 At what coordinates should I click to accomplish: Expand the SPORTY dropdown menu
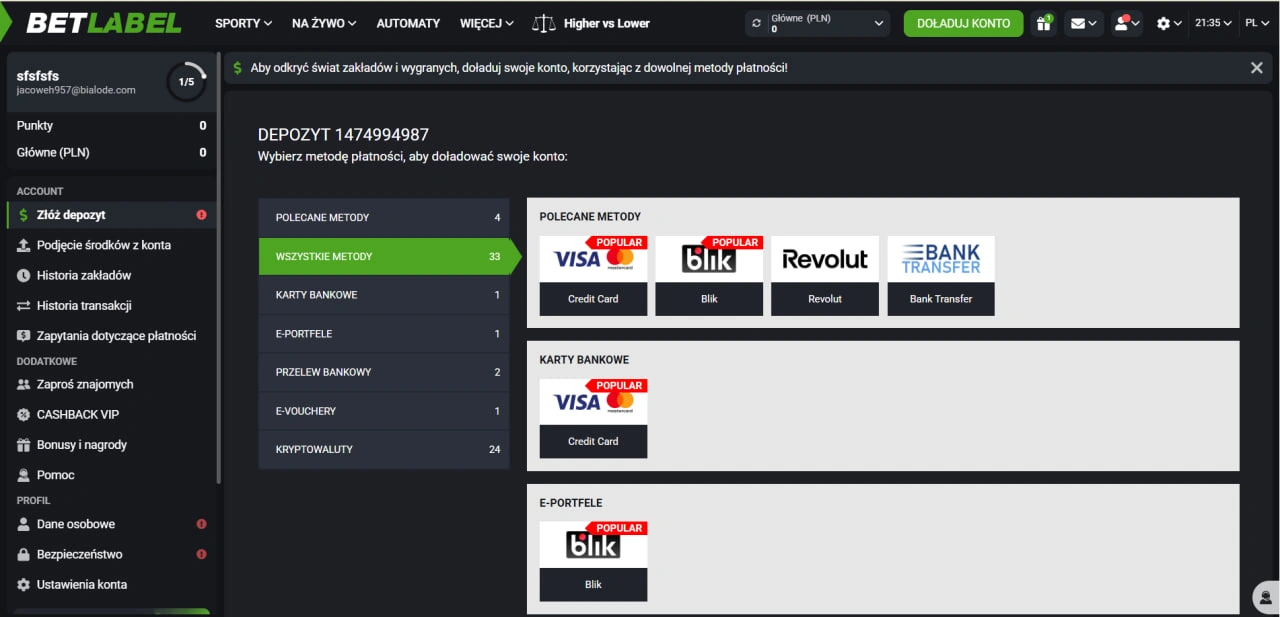pos(243,23)
